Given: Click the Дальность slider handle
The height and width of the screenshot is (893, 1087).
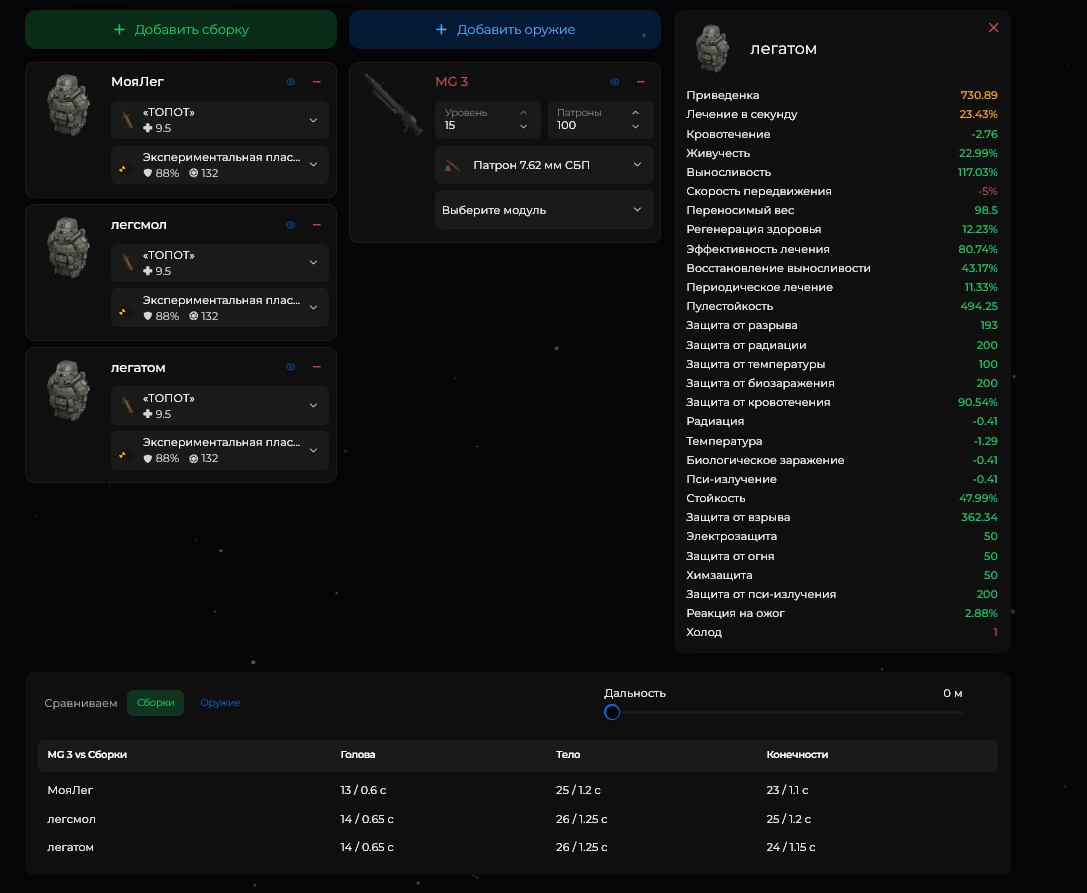Looking at the screenshot, I should (x=611, y=712).
